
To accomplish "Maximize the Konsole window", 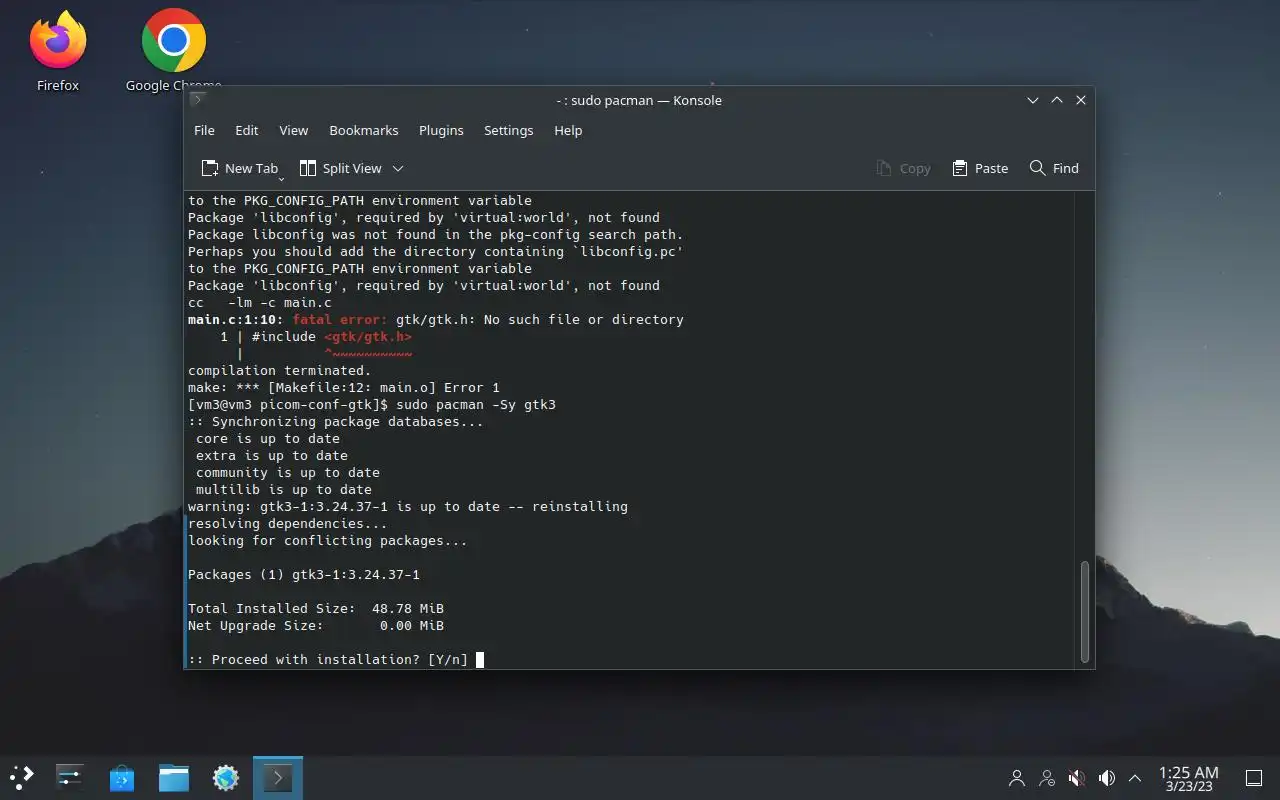I will [x=1057, y=100].
